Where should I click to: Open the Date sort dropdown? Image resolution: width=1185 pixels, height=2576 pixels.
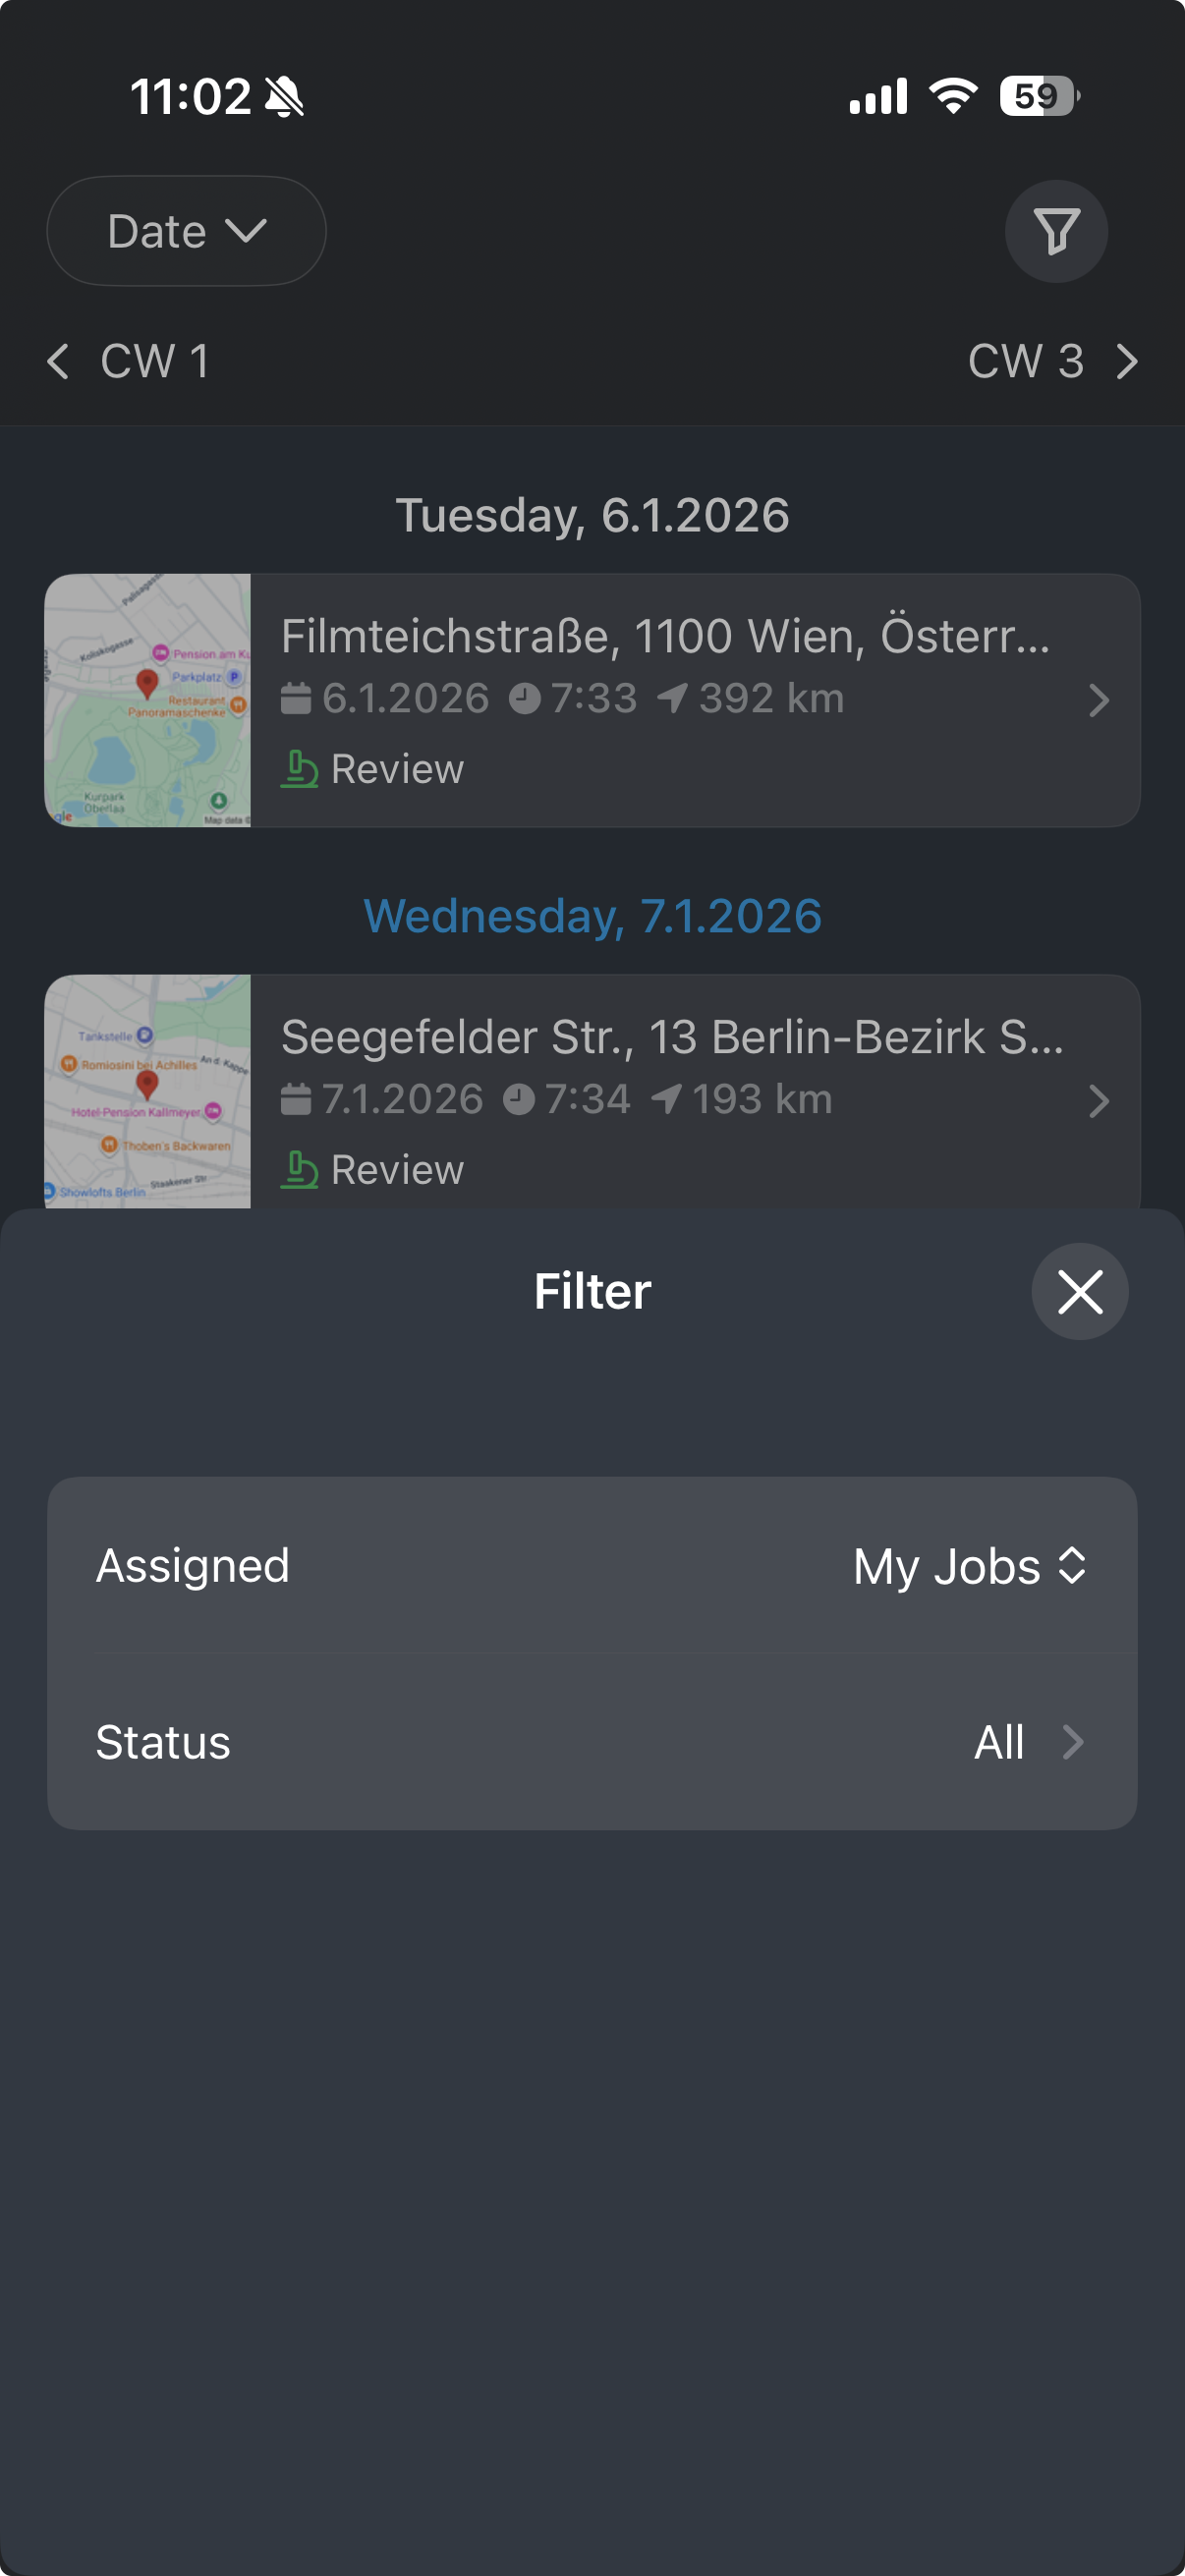(186, 231)
